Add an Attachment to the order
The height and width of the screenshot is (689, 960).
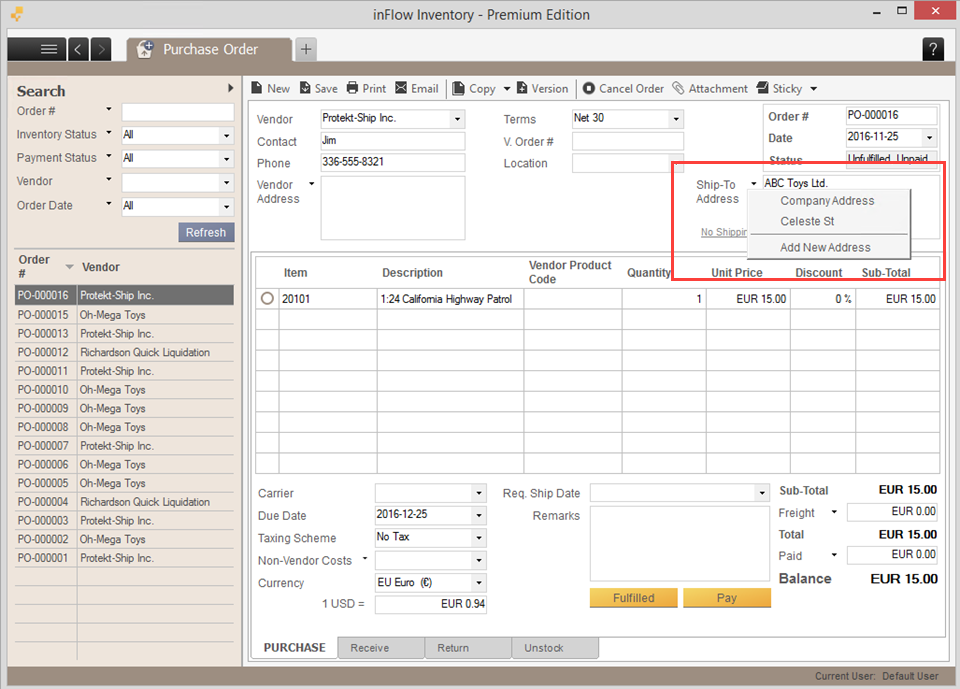pyautogui.click(x=710, y=88)
